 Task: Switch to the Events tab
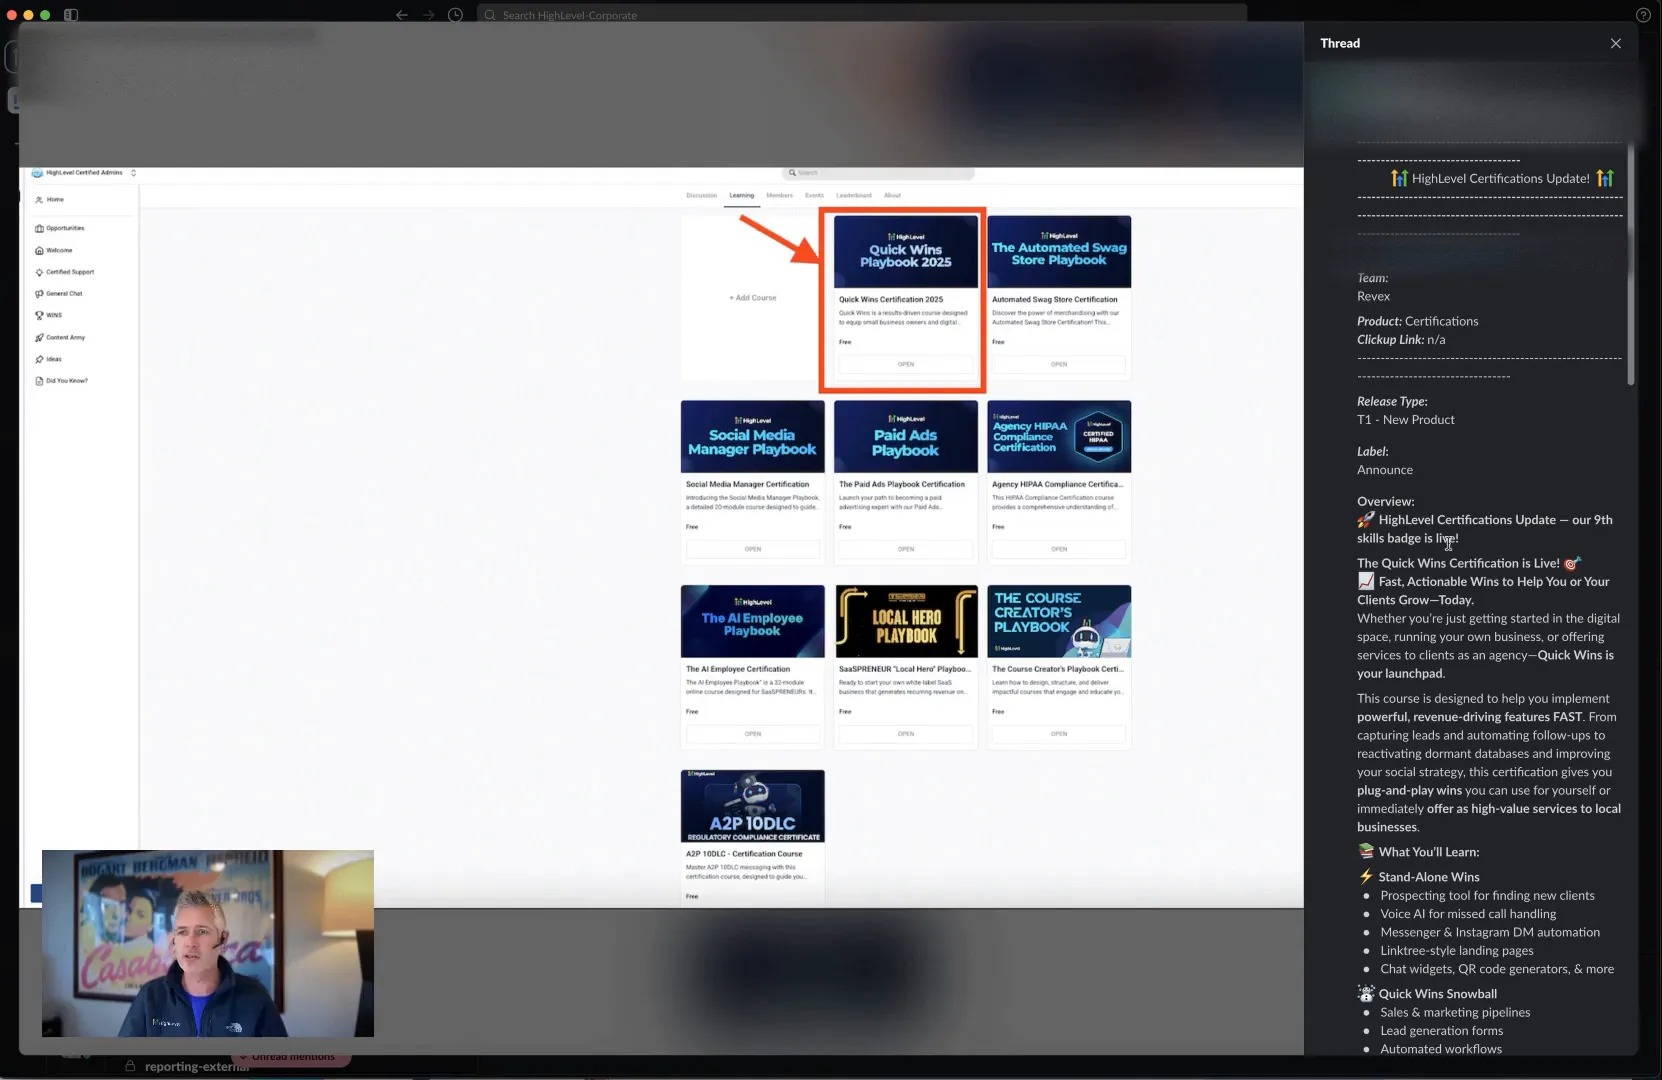click(814, 196)
